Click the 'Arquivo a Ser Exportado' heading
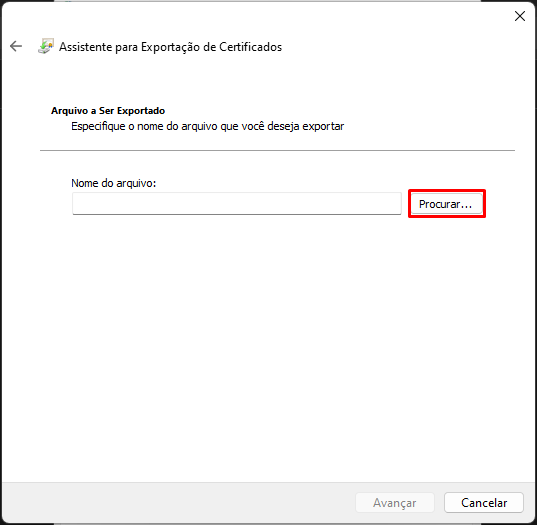The height and width of the screenshot is (525, 537). pyautogui.click(x=108, y=111)
